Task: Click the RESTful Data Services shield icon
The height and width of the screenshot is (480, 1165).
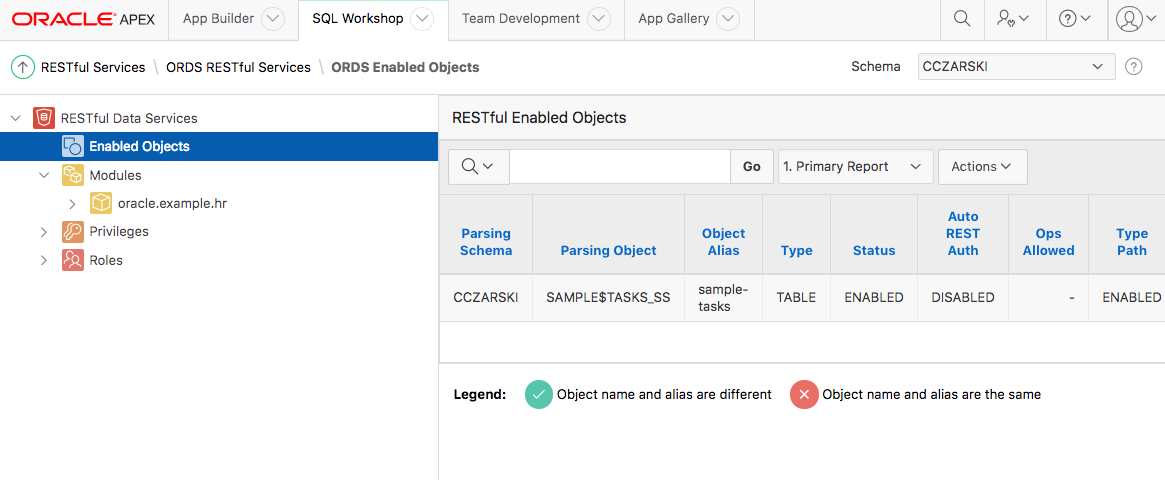Action: pyautogui.click(x=44, y=118)
